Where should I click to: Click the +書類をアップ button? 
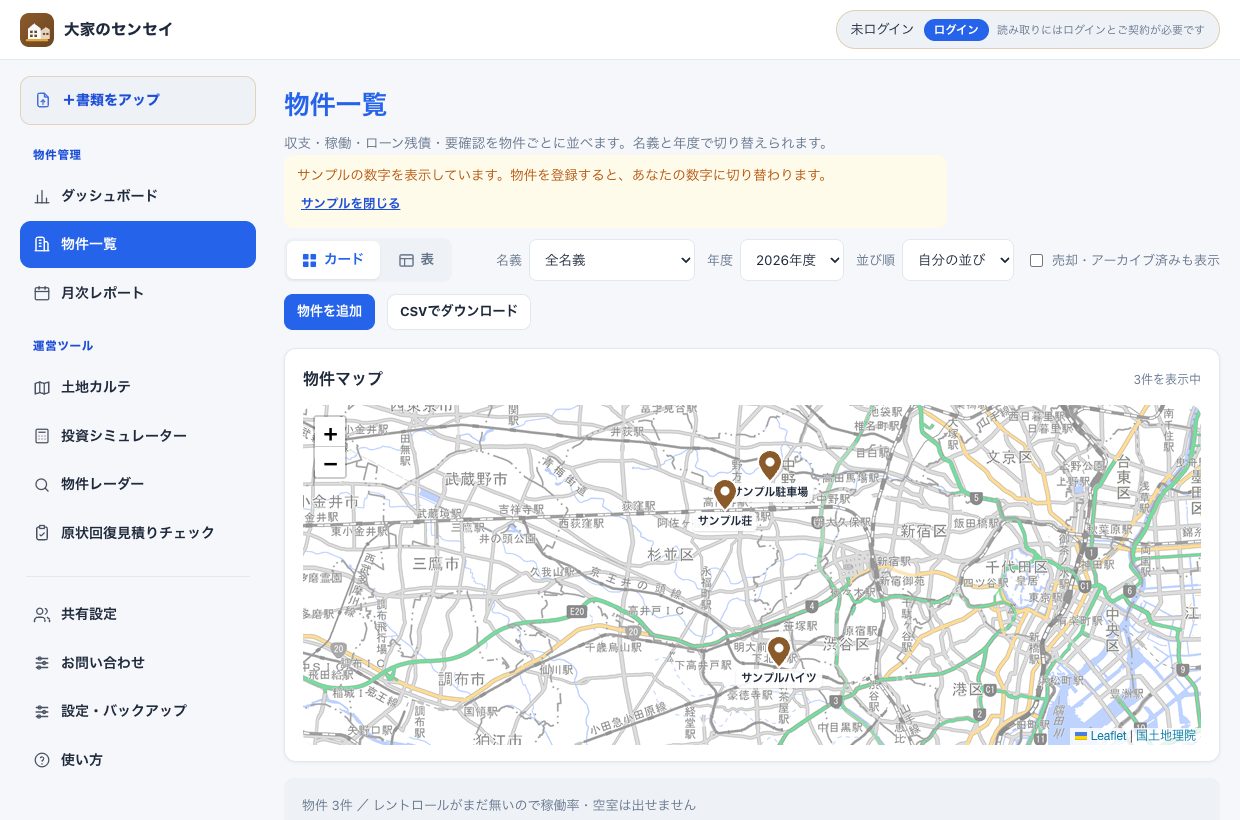pos(138,100)
